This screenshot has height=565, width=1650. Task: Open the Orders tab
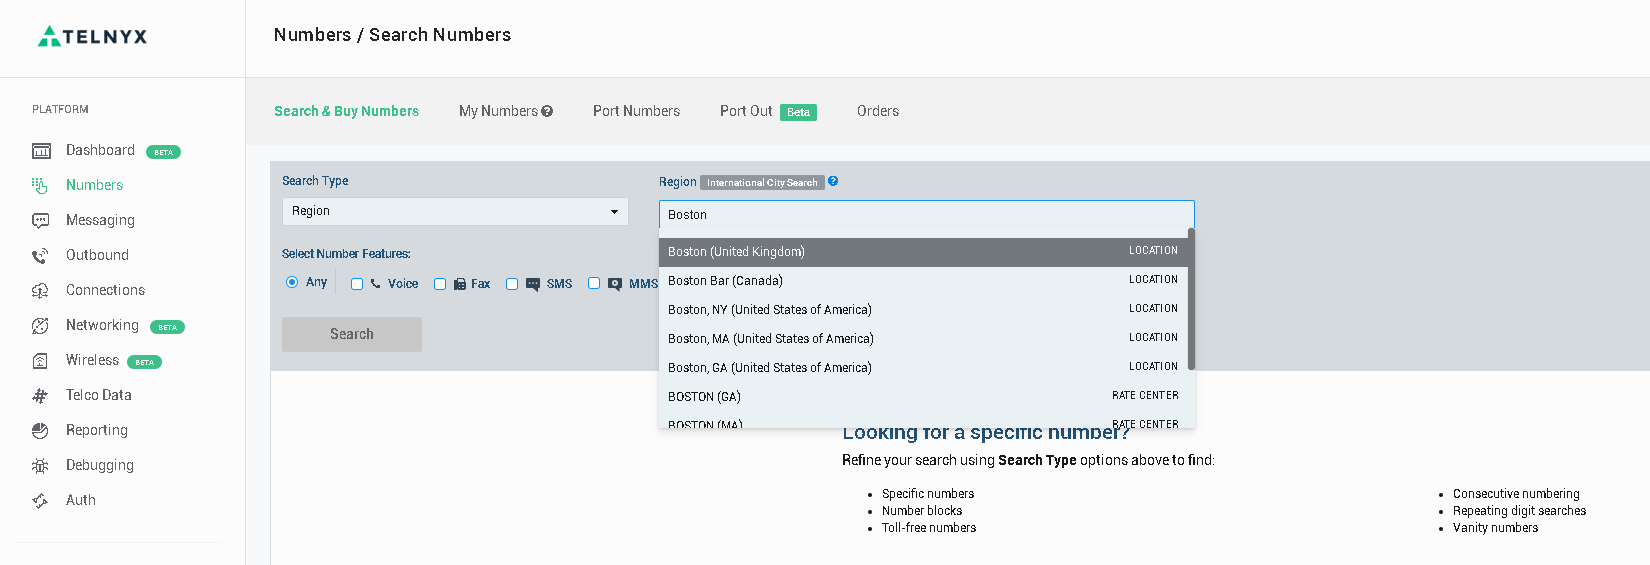coord(878,111)
